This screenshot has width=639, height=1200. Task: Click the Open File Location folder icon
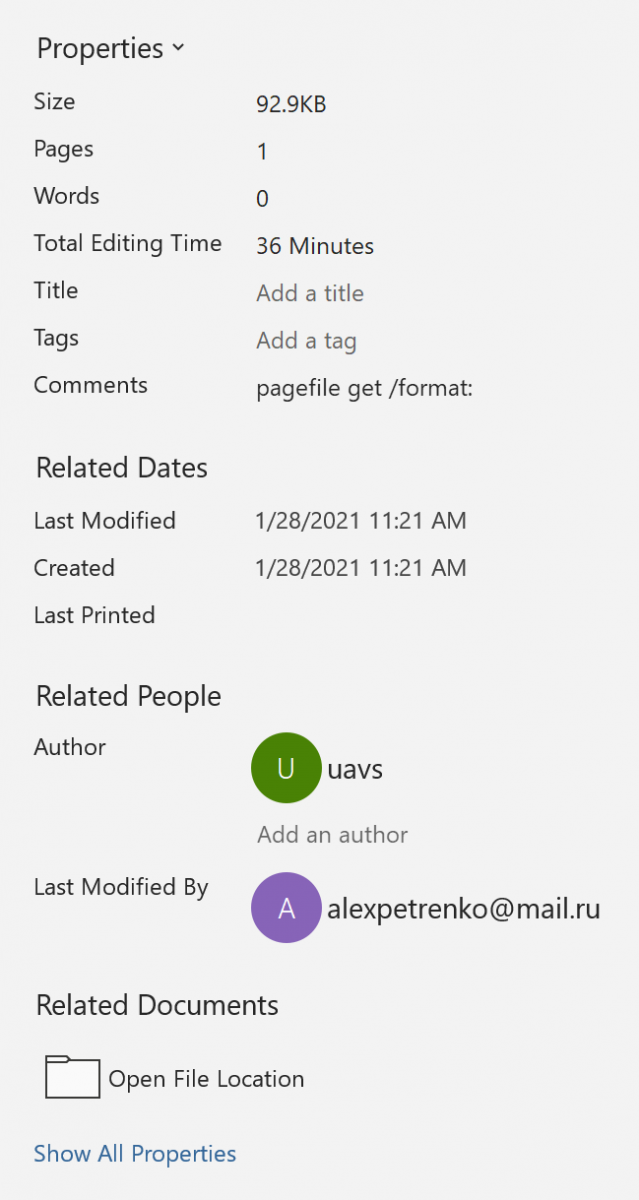[x=72, y=1078]
